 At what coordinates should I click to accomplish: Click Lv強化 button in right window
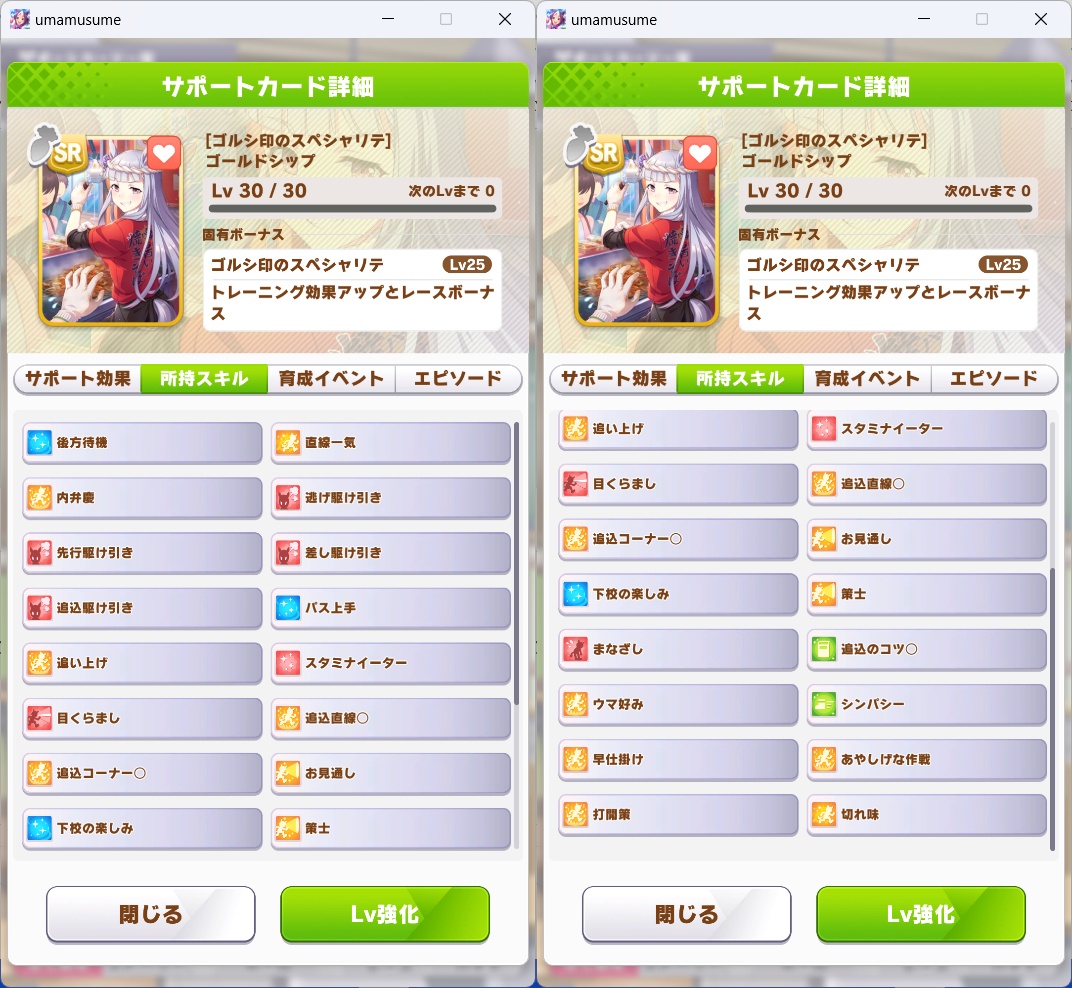[921, 914]
